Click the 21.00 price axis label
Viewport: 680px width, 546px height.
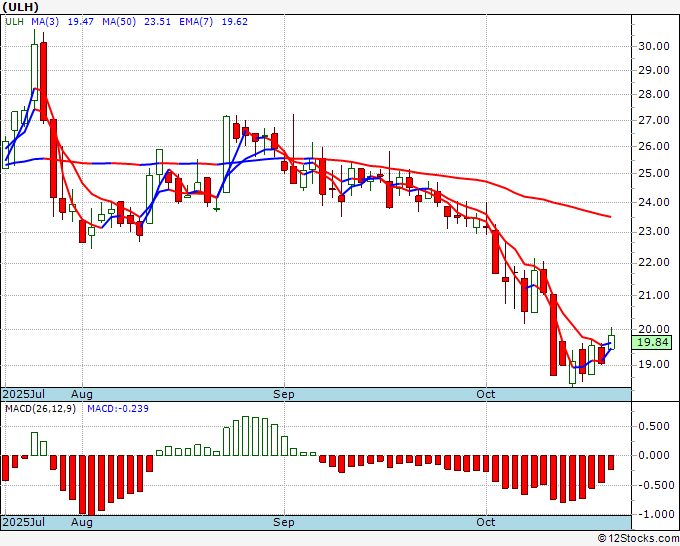click(x=654, y=295)
